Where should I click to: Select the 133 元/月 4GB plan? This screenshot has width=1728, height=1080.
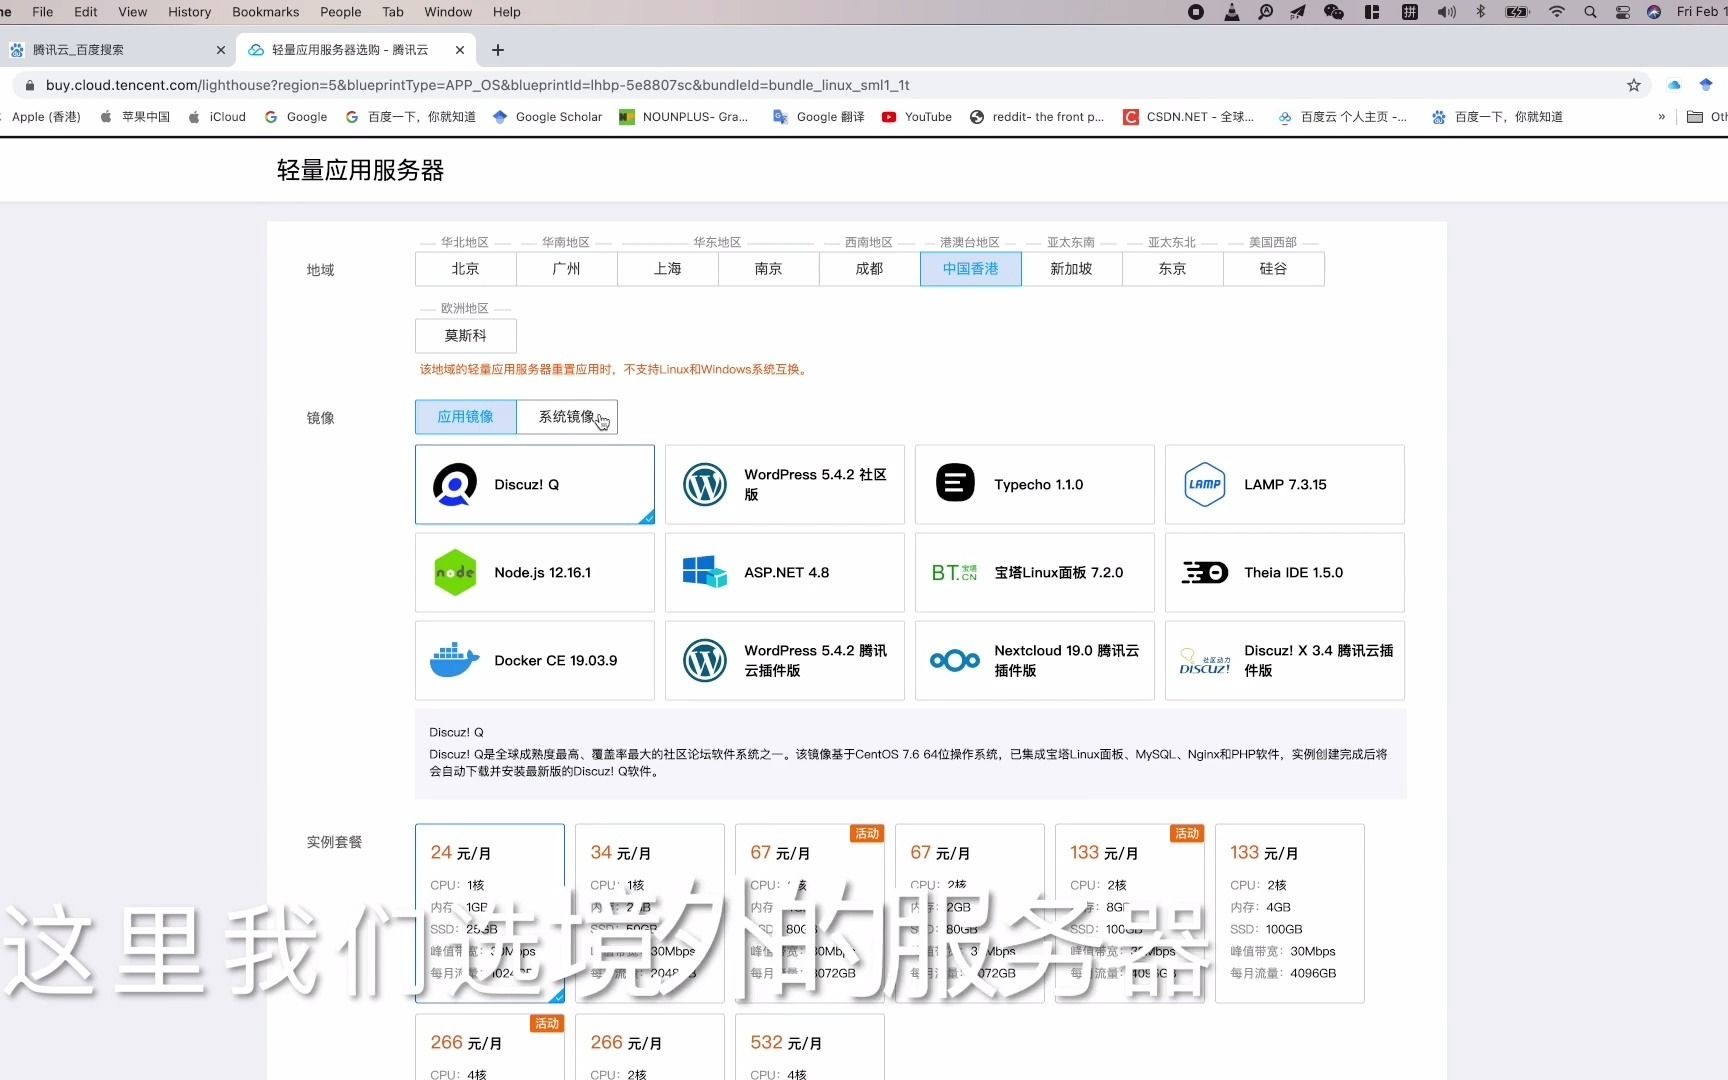click(x=1289, y=913)
